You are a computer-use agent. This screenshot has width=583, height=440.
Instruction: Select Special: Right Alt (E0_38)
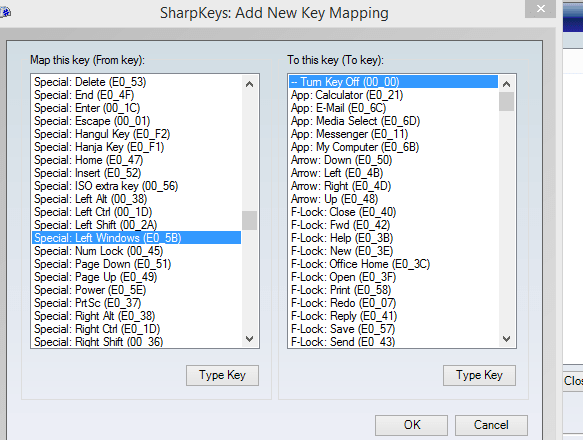[x=136, y=316]
